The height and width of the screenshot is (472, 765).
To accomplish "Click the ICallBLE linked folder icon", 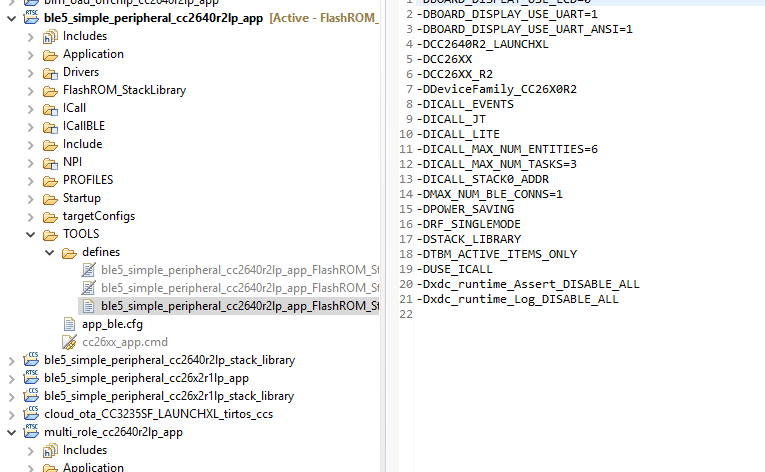I will click(x=50, y=127).
